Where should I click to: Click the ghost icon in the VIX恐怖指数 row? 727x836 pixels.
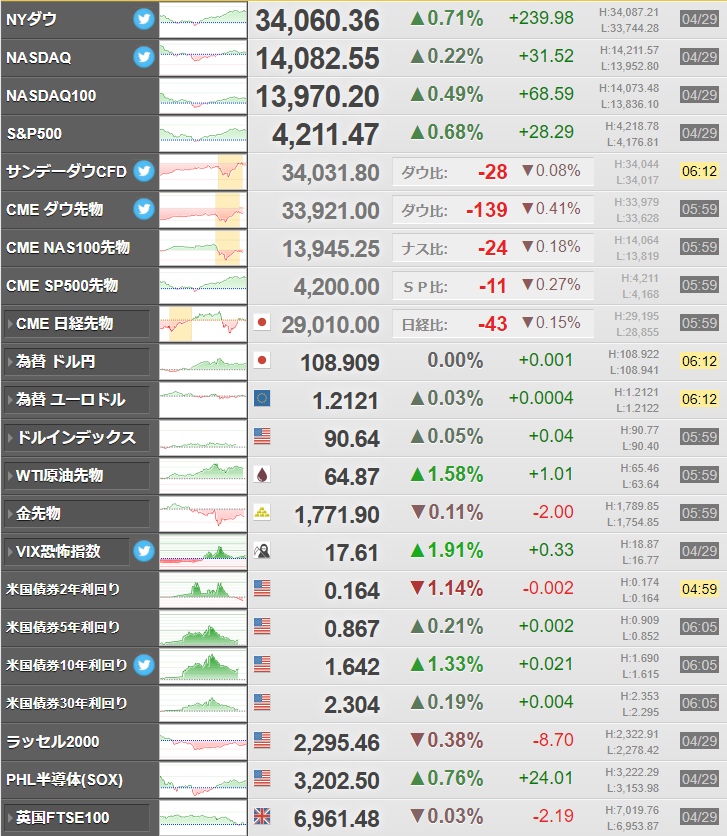[x=262, y=550]
